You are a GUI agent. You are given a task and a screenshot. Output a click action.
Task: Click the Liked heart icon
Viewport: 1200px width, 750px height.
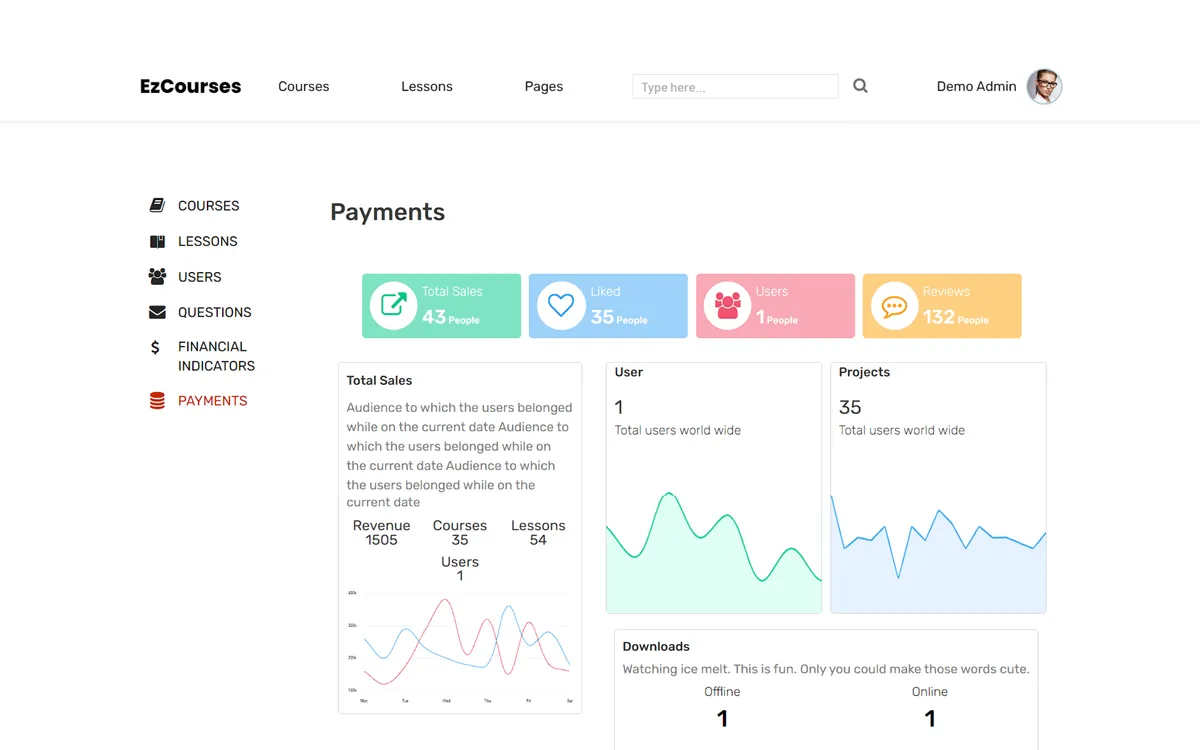(561, 306)
